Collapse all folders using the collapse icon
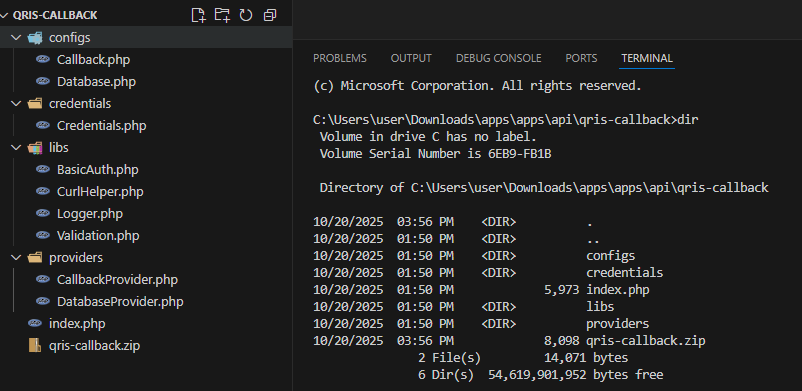 click(x=270, y=15)
